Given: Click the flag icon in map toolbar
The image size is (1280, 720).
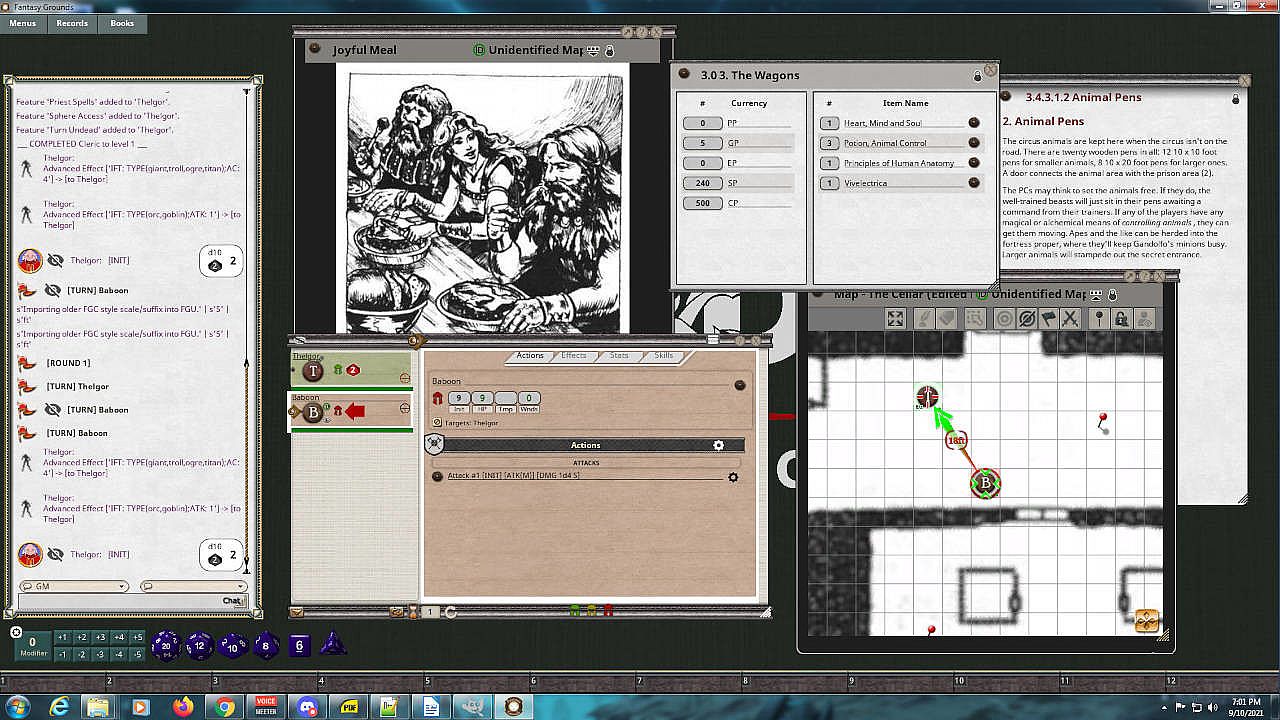Looking at the screenshot, I should [x=1048, y=319].
